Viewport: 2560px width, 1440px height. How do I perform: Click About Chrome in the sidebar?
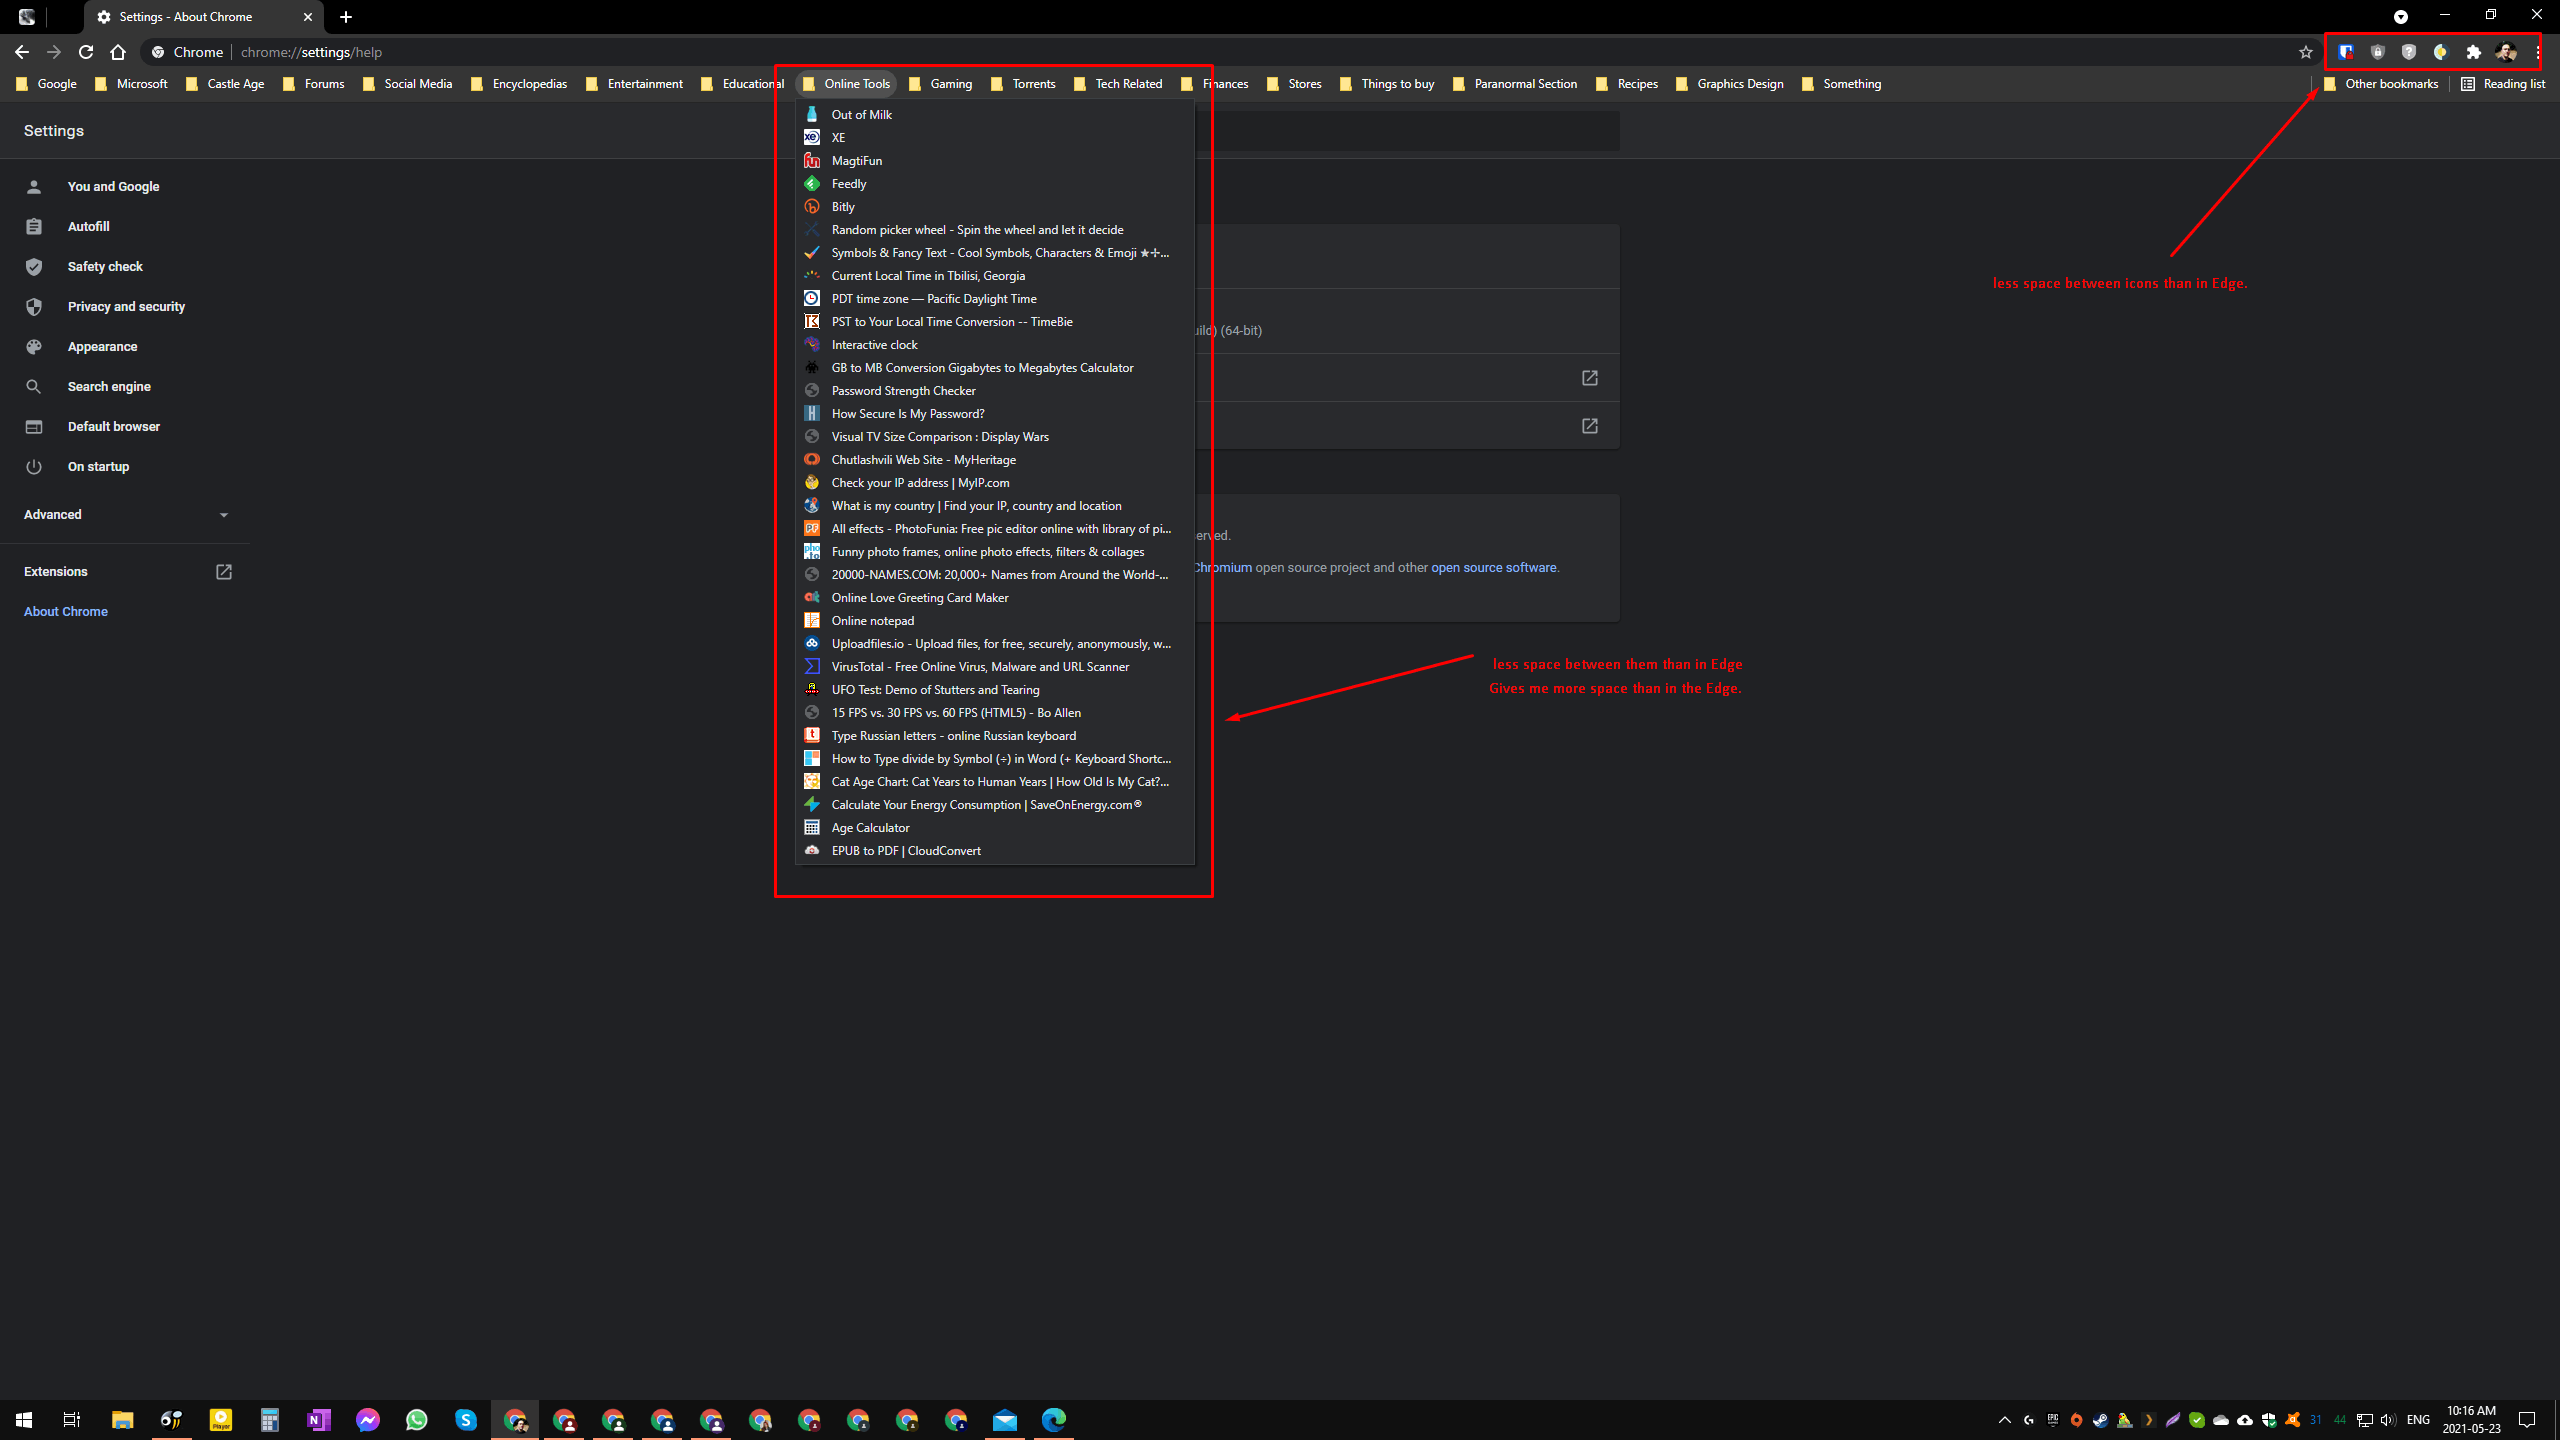pyautogui.click(x=65, y=610)
